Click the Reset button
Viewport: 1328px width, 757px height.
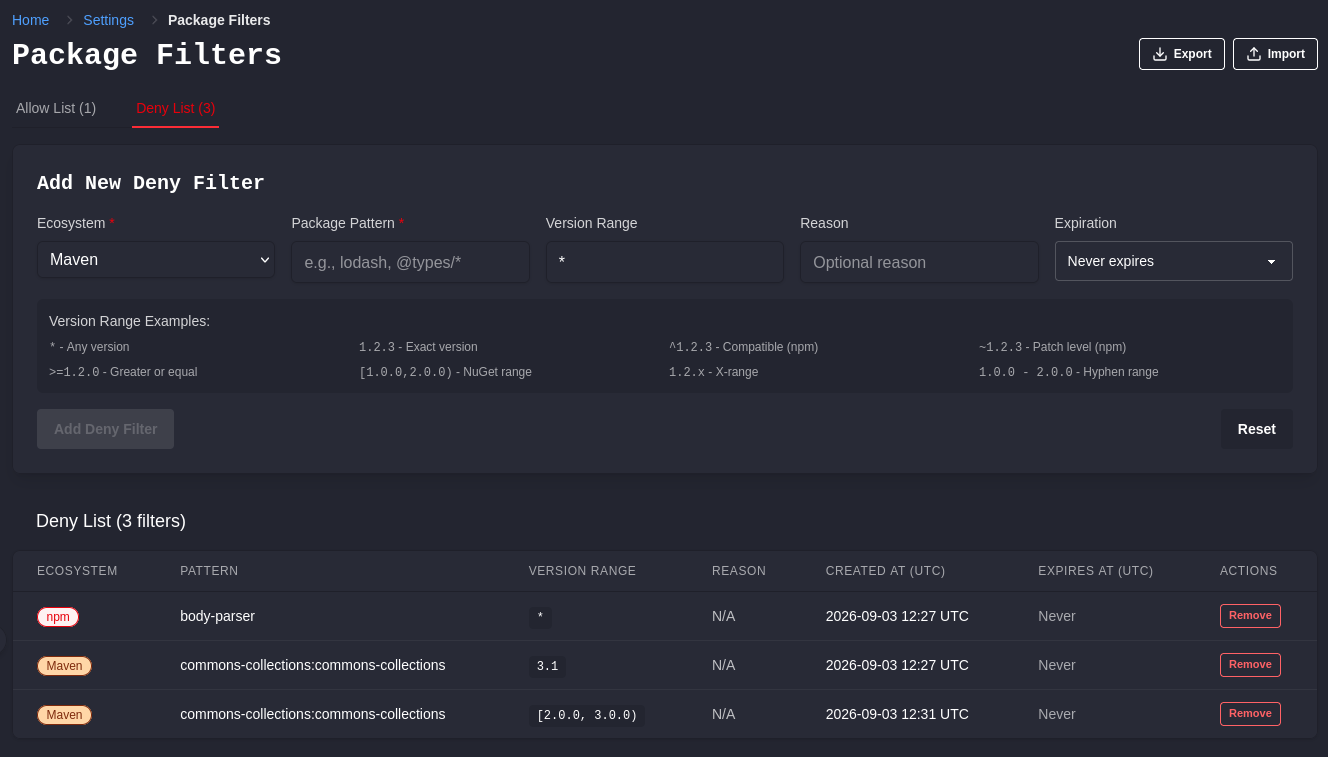tap(1256, 429)
